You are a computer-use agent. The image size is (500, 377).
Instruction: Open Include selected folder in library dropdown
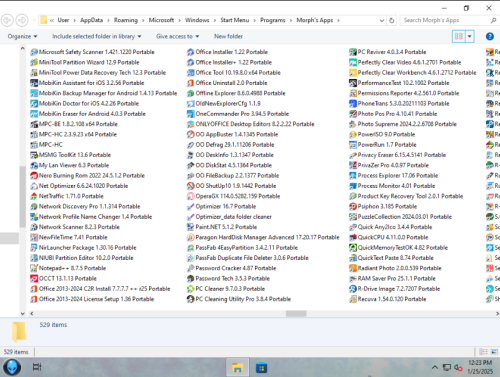pyautogui.click(x=97, y=36)
